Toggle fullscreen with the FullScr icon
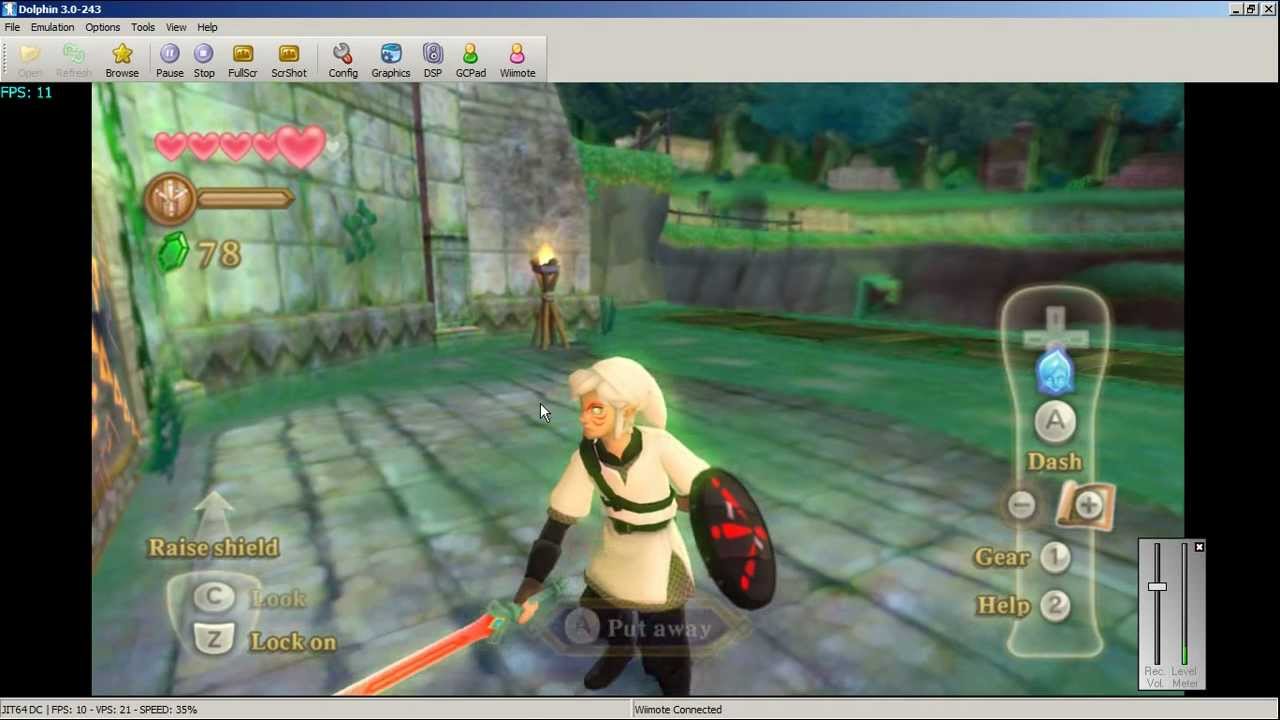Screen dimensions: 1280x720 point(243,60)
